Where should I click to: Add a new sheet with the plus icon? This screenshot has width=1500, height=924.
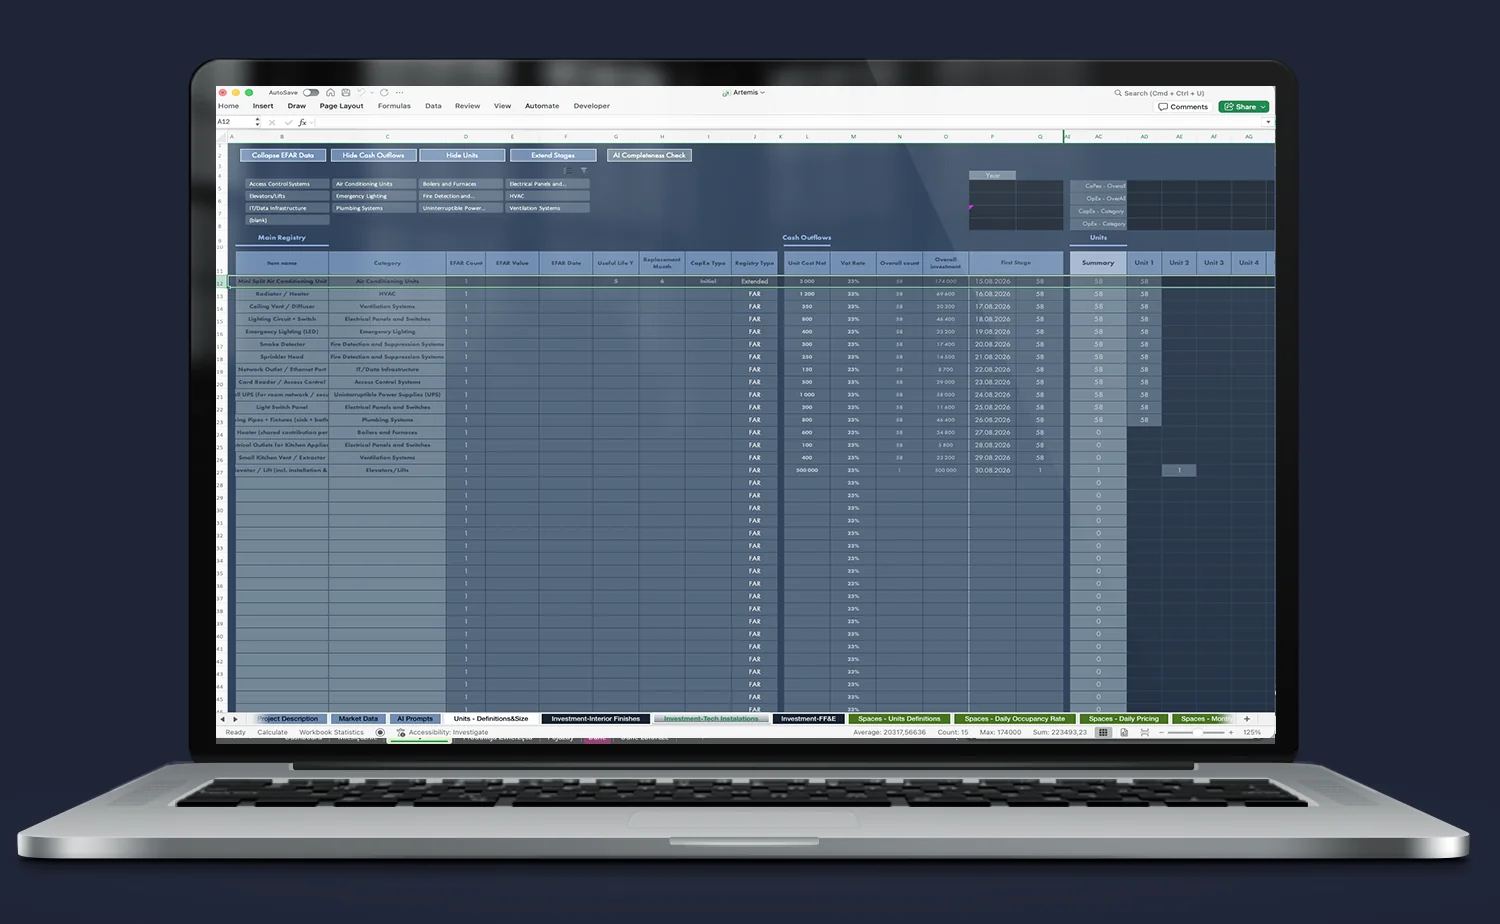pos(1246,719)
